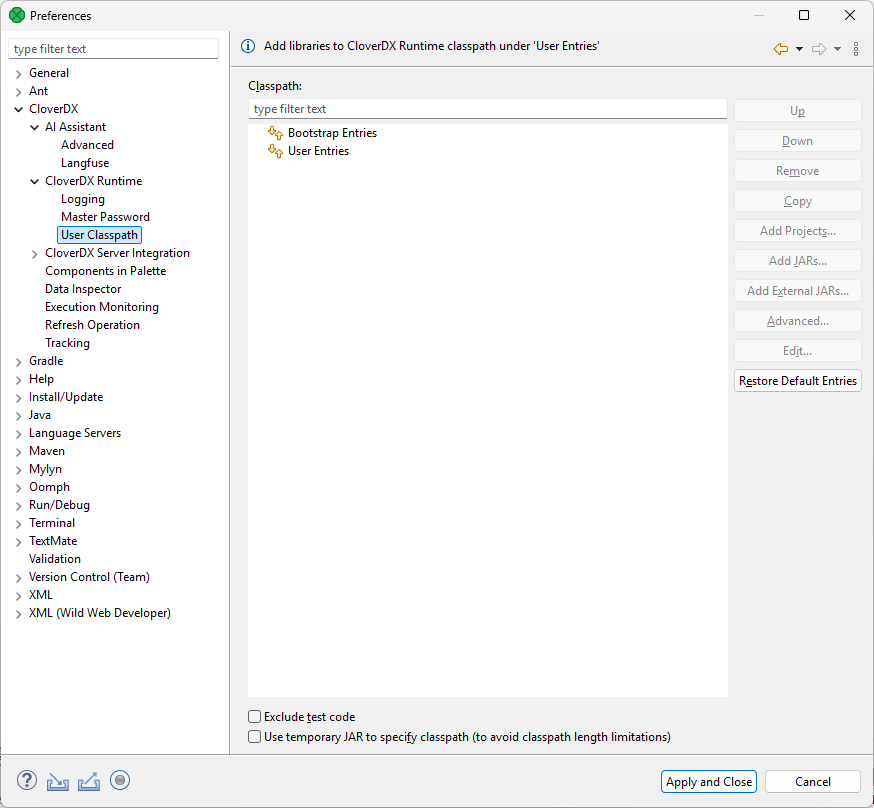The image size is (874, 808).
Task: Expand the Terminal tree node
Action: 18,524
